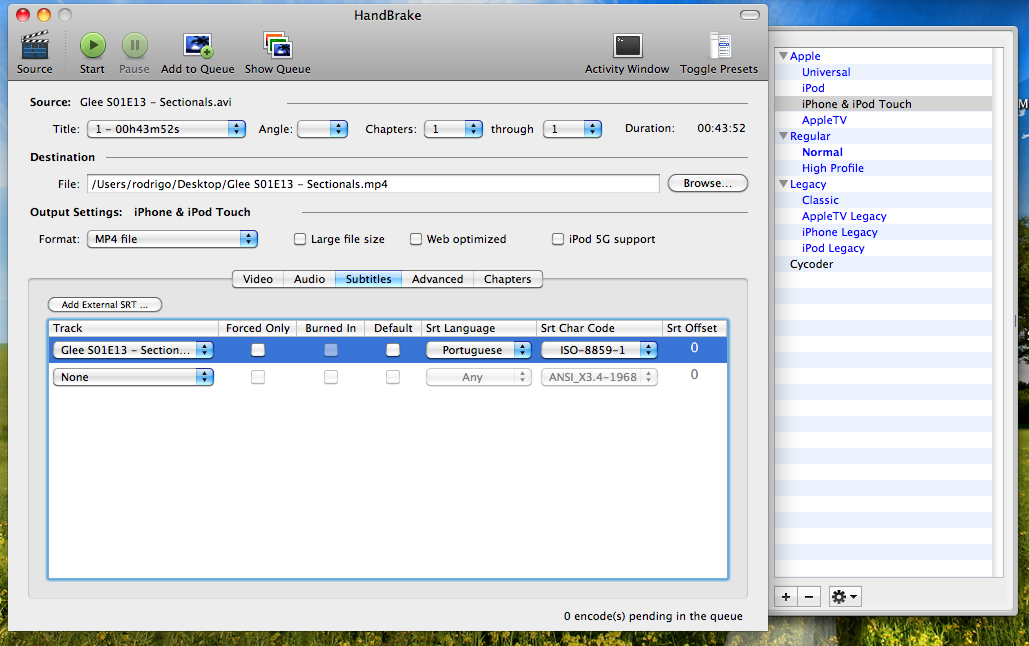This screenshot has width=1029, height=646.
Task: Click the Srt Char Code column header
Action: (x=599, y=328)
